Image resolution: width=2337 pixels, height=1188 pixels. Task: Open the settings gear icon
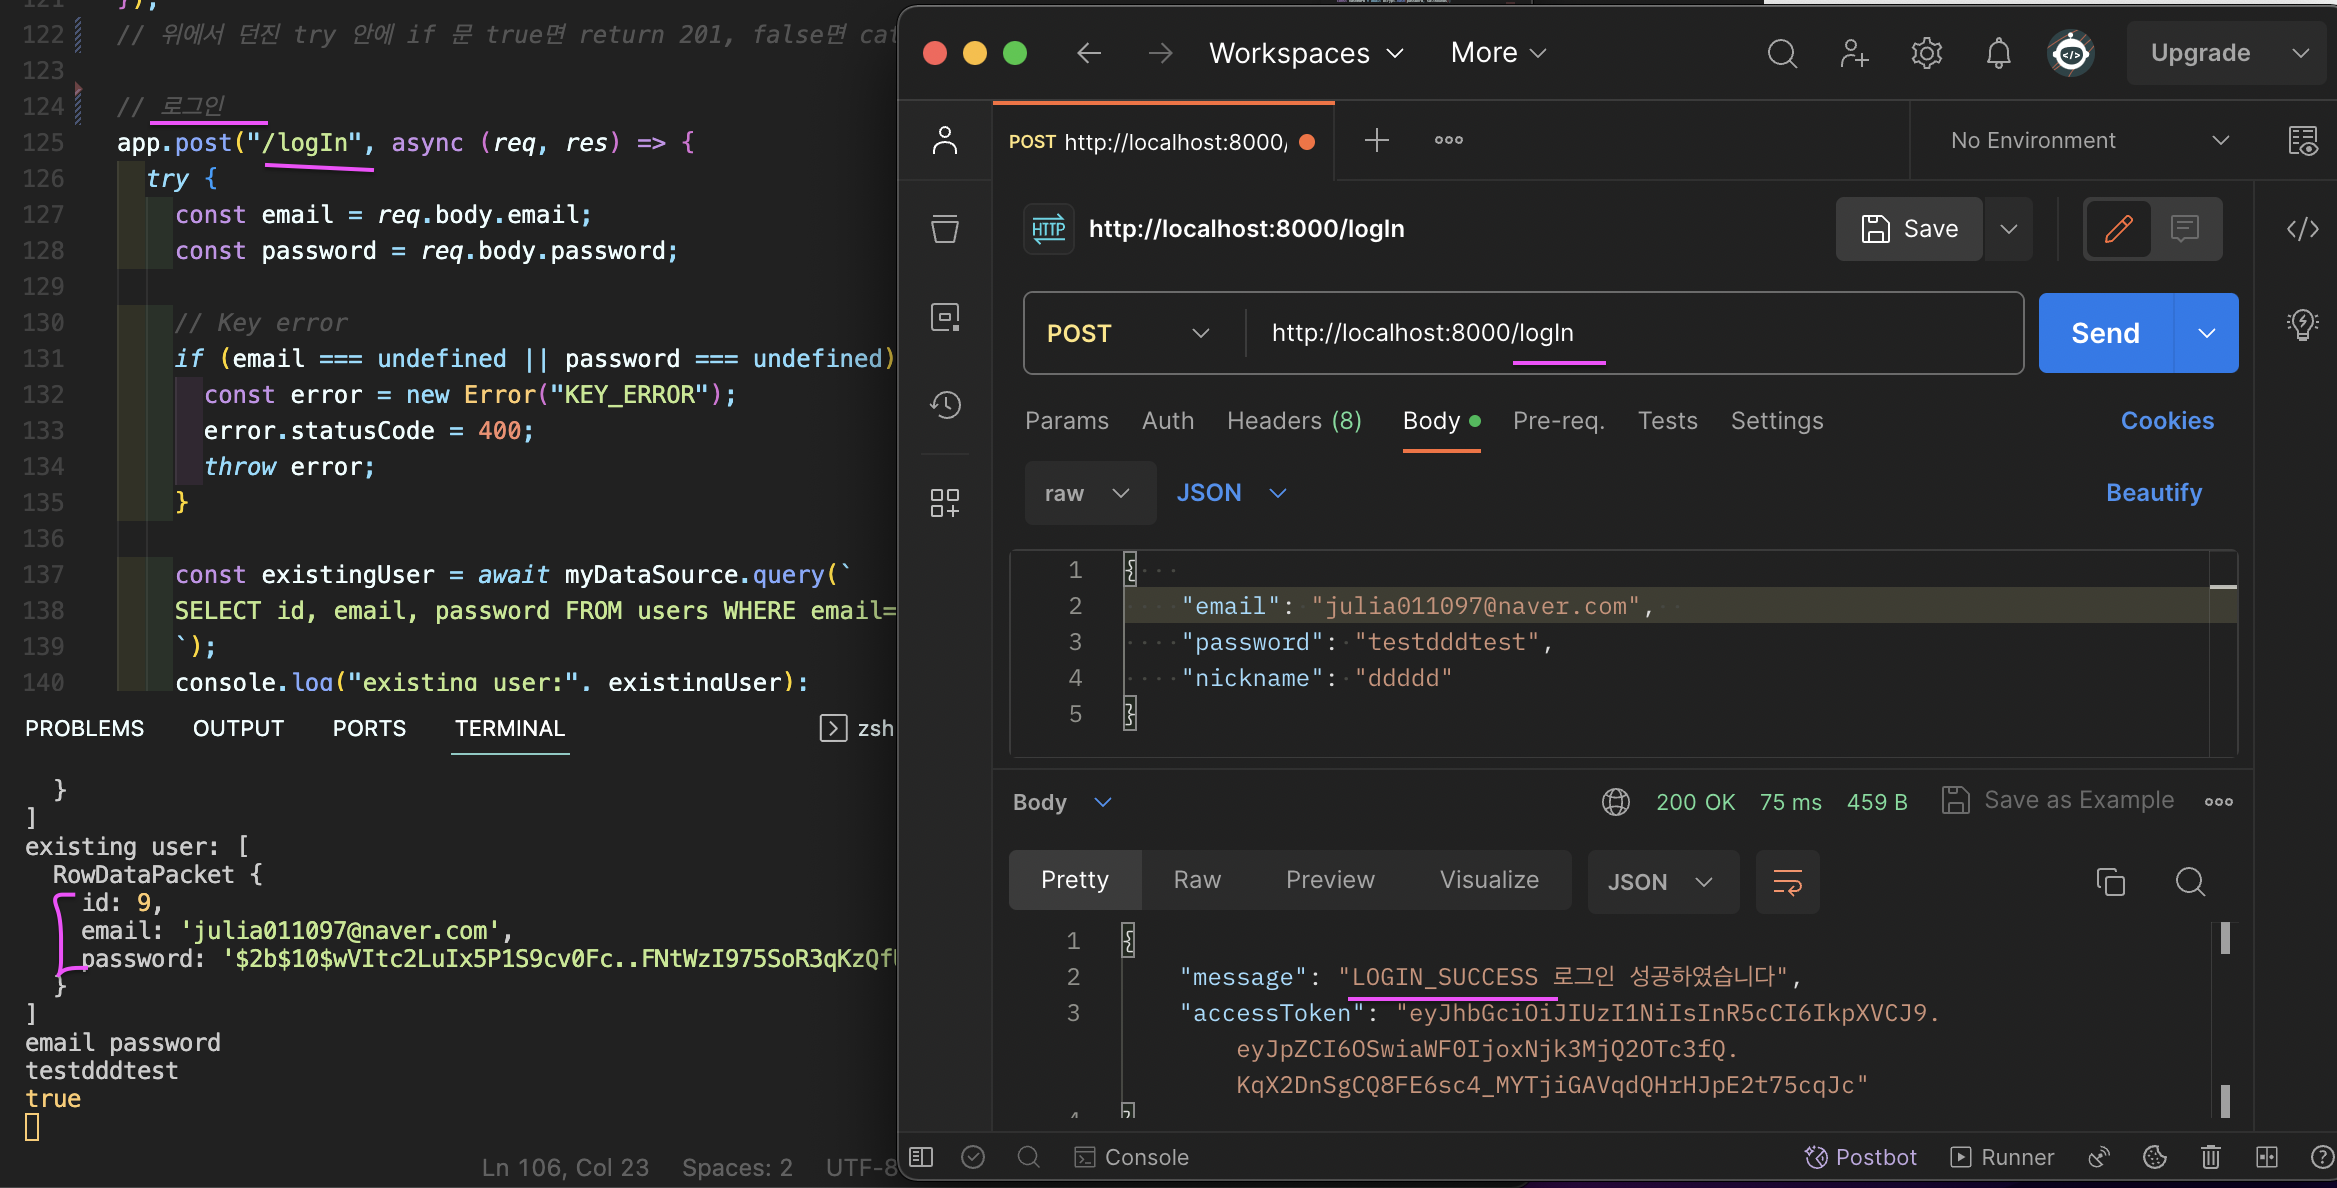(x=1926, y=53)
